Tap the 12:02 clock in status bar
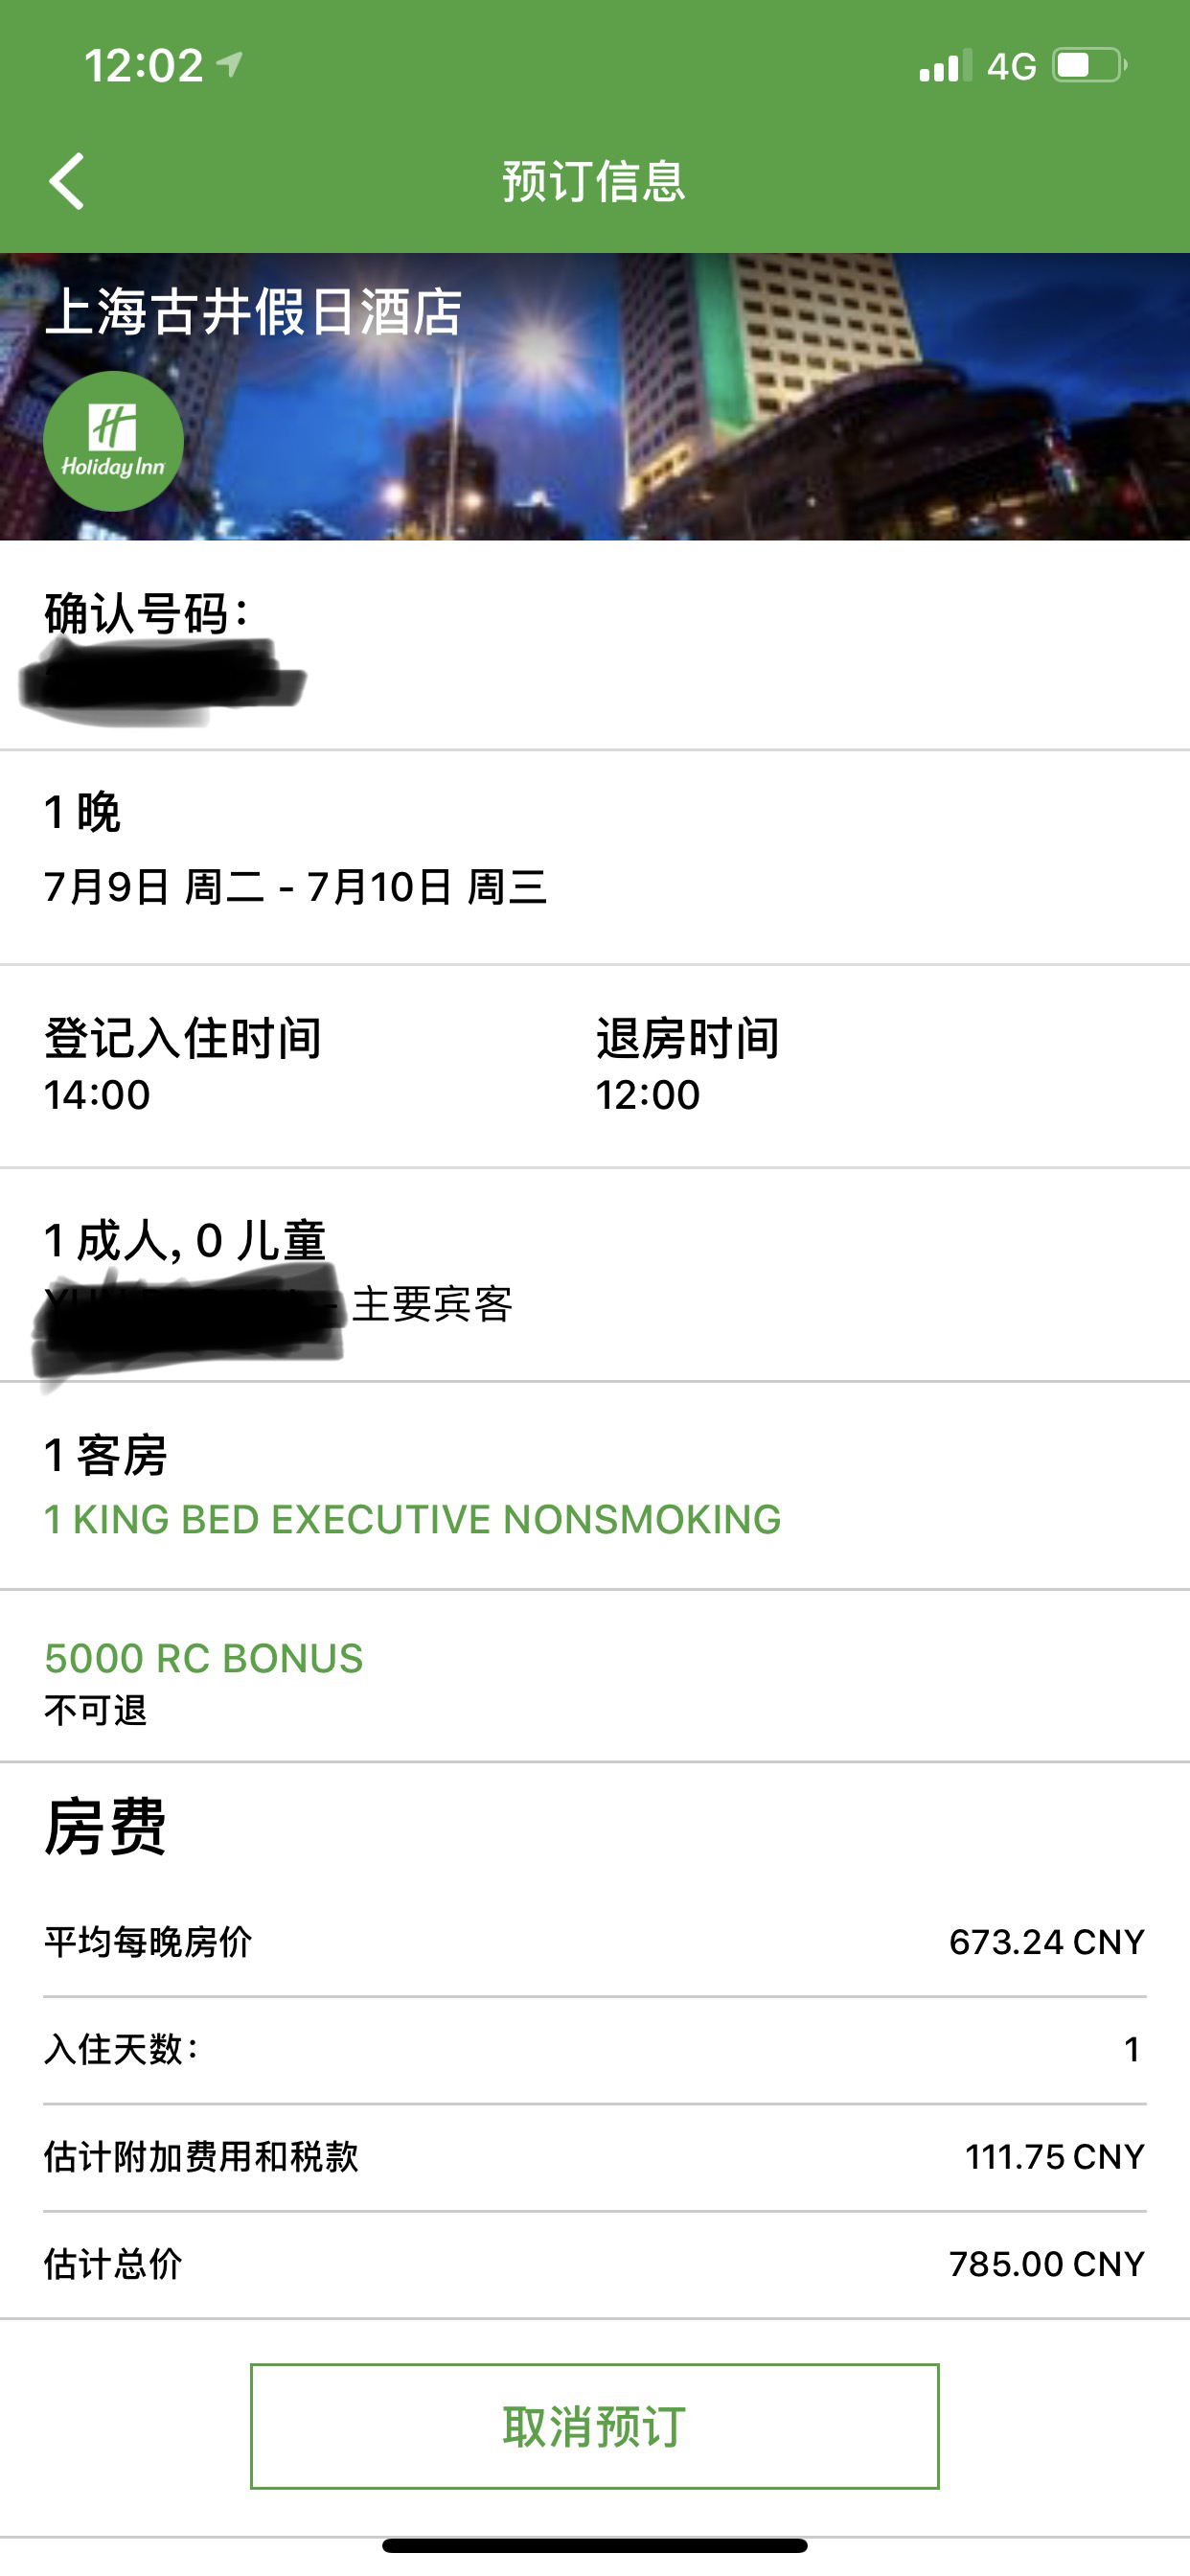This screenshot has width=1190, height=2576. [144, 66]
